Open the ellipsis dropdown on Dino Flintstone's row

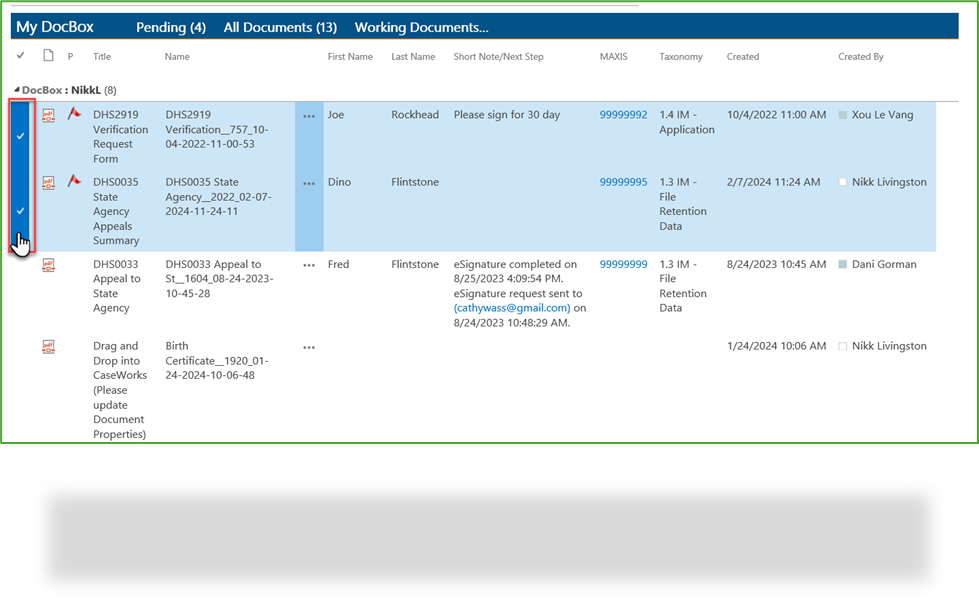[x=309, y=182]
